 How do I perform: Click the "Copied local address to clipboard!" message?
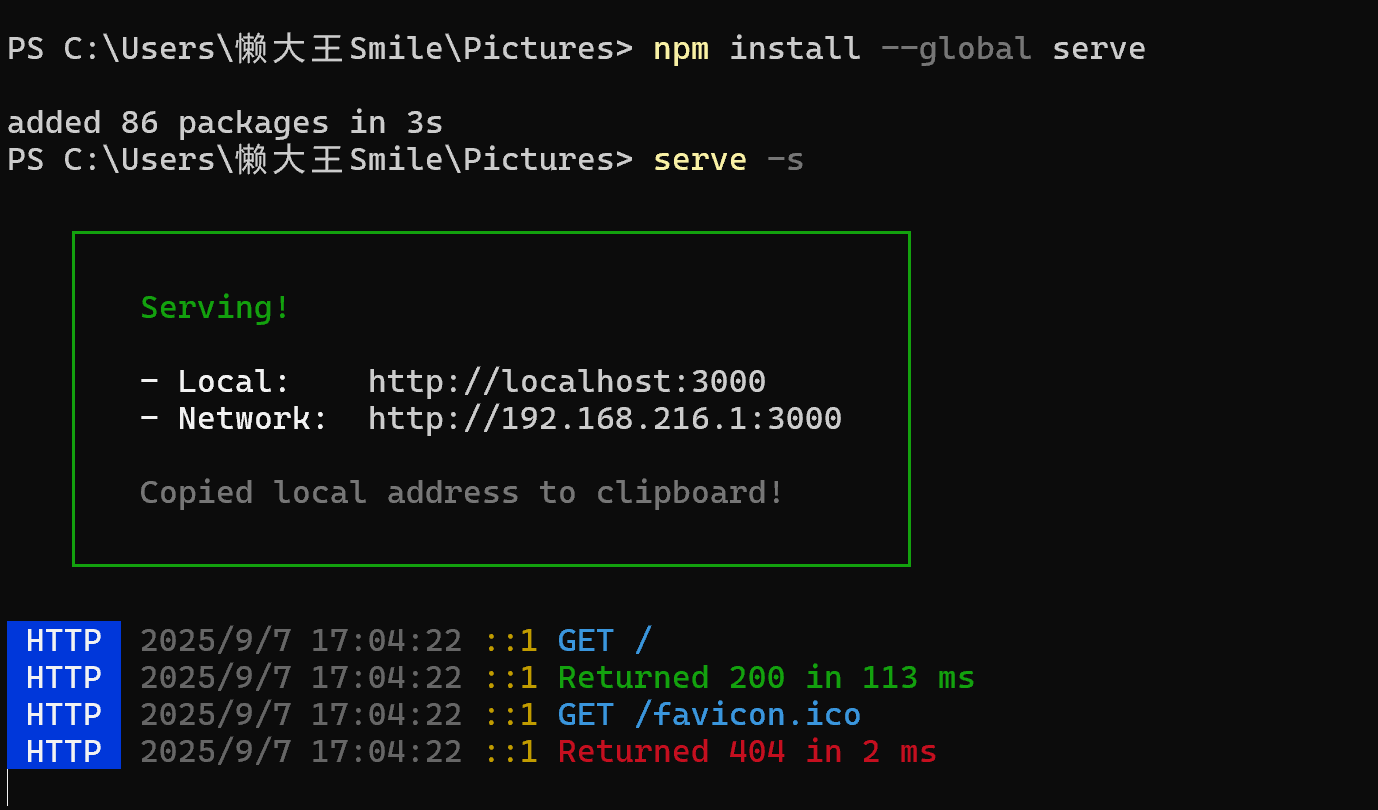(461, 493)
